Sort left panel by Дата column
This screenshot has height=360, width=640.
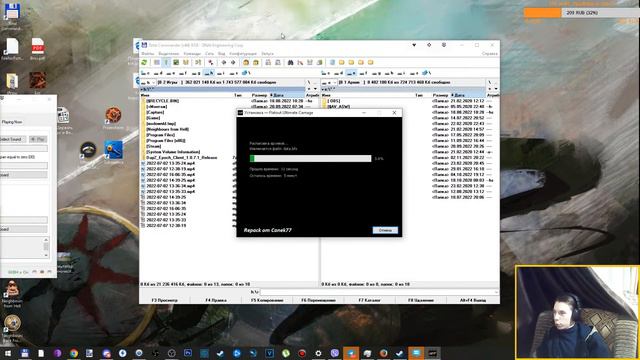click(x=287, y=95)
